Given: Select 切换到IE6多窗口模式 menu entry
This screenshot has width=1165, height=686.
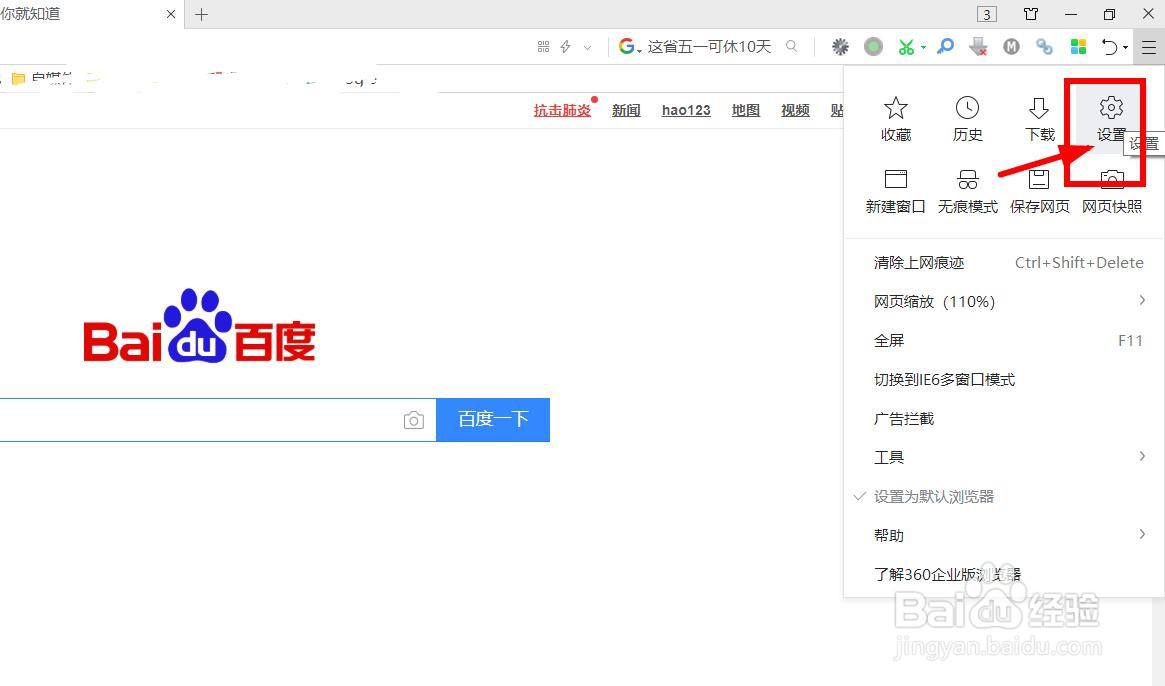Looking at the screenshot, I should [x=1004, y=380].
